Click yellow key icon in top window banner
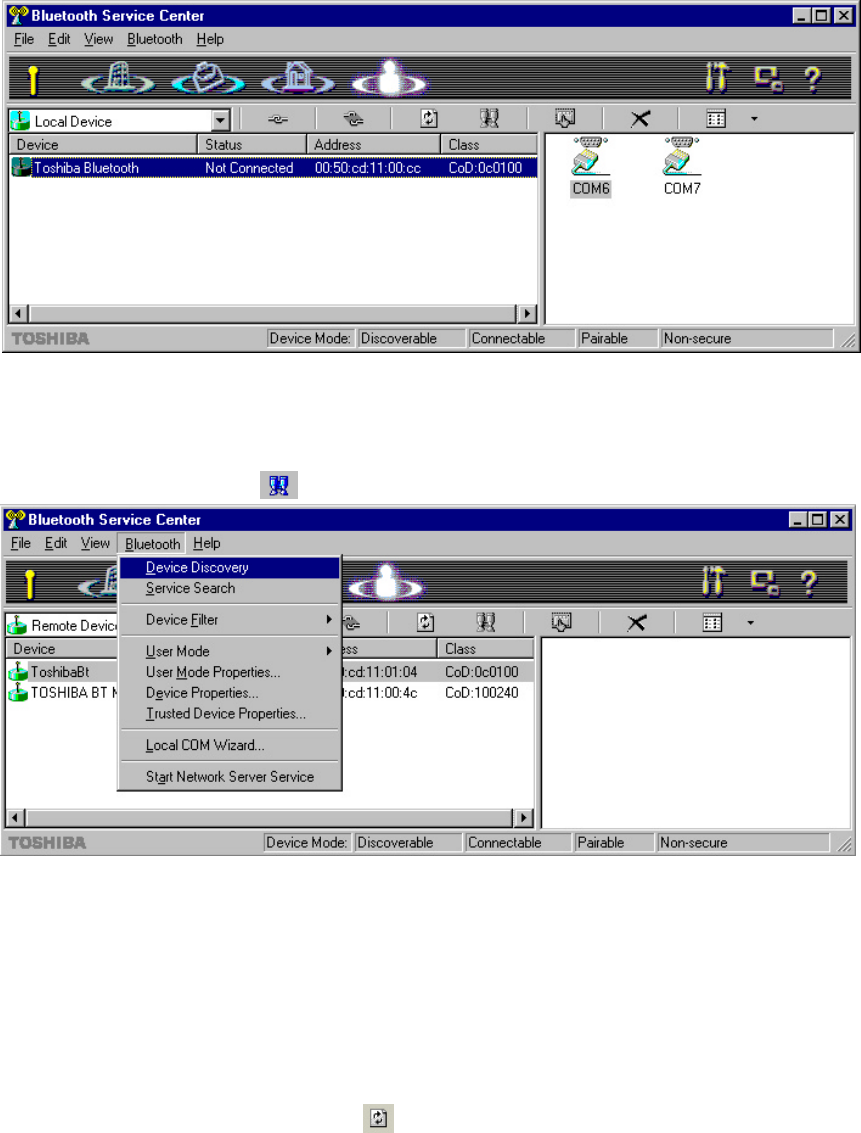861x1133 pixels. pos(32,79)
